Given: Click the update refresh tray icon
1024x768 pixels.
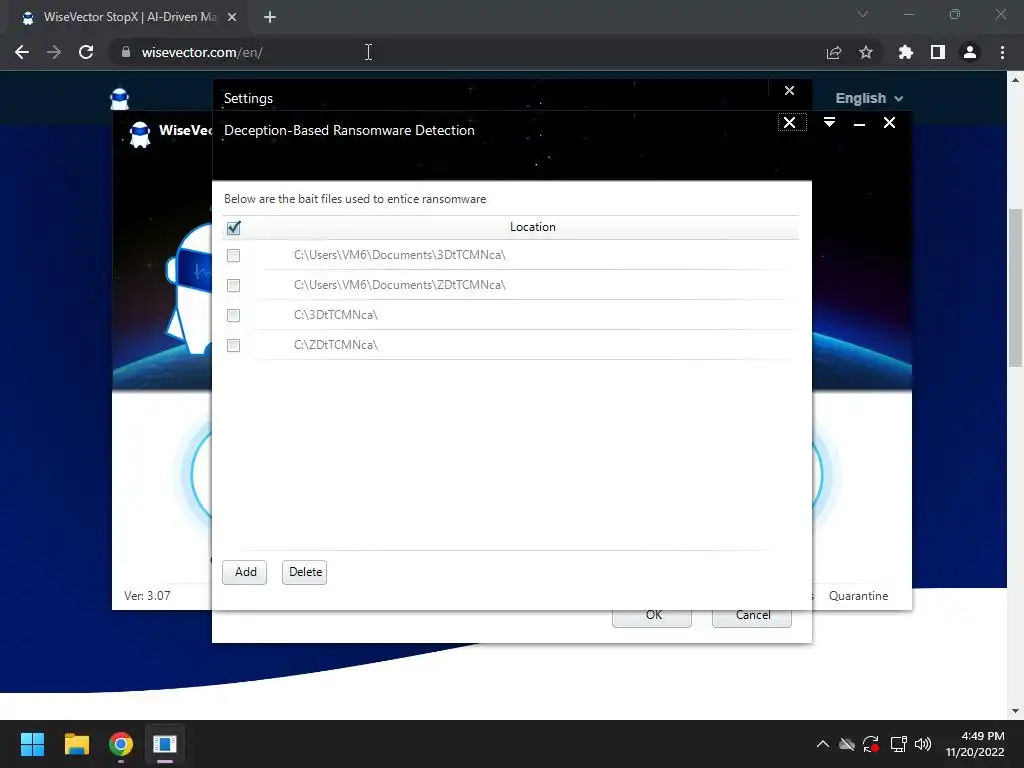Looking at the screenshot, I should pos(871,744).
